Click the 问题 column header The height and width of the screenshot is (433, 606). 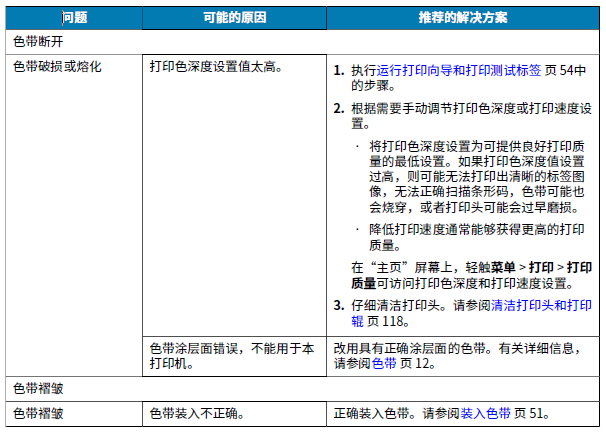[x=74, y=18]
